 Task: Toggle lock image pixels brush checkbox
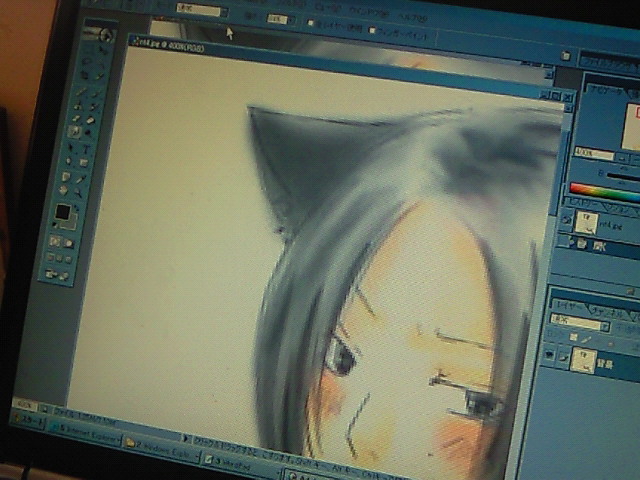(587, 339)
